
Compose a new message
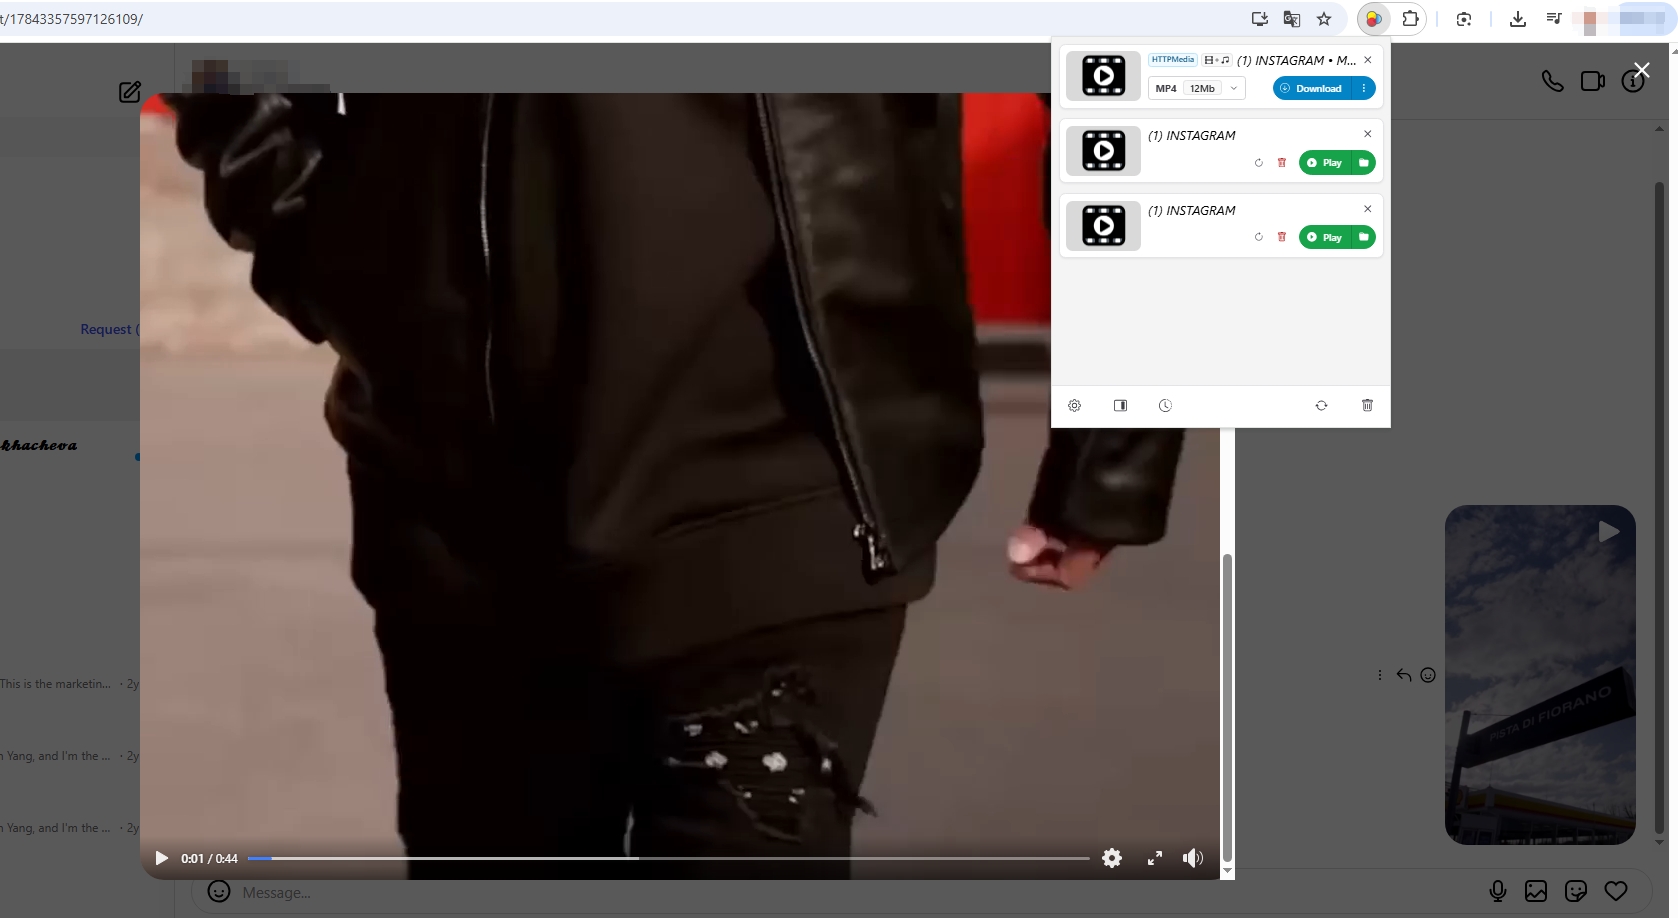tap(130, 92)
